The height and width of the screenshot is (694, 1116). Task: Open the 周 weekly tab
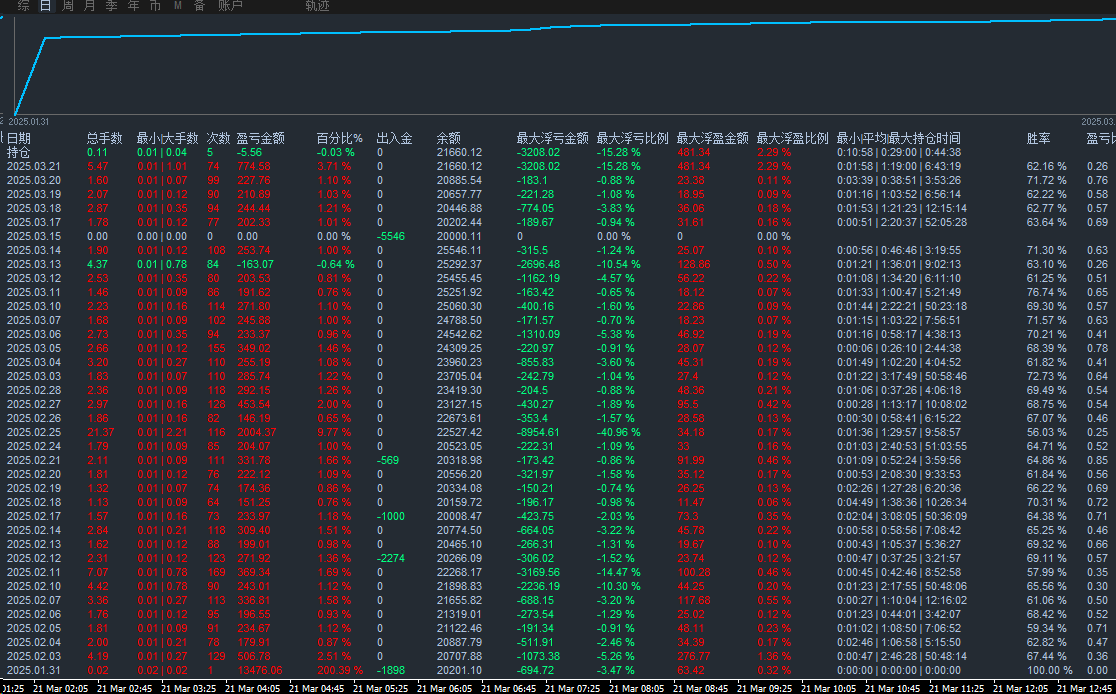(68, 6)
